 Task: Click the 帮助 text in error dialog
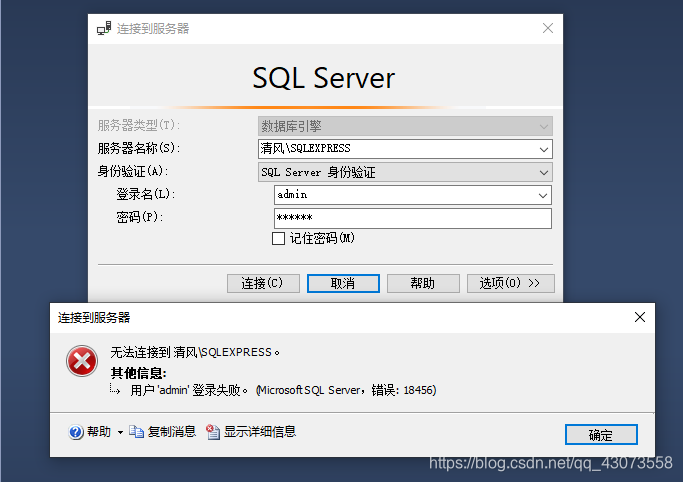pos(99,432)
